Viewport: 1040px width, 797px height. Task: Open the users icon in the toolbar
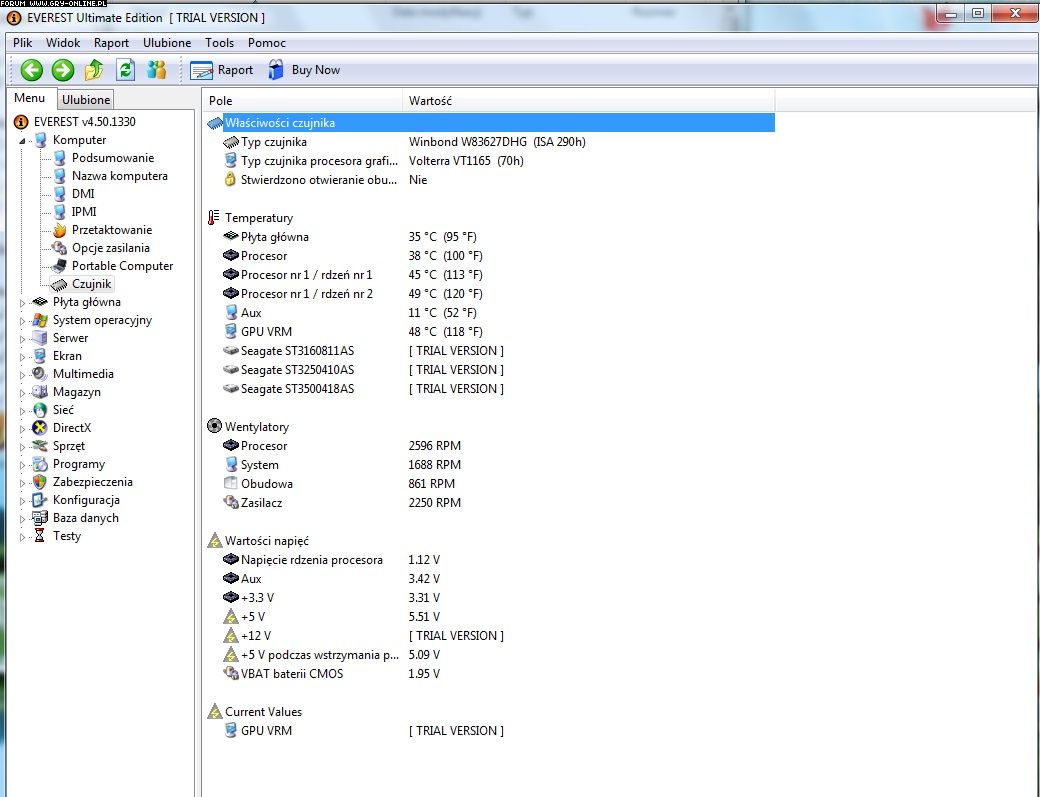[157, 70]
